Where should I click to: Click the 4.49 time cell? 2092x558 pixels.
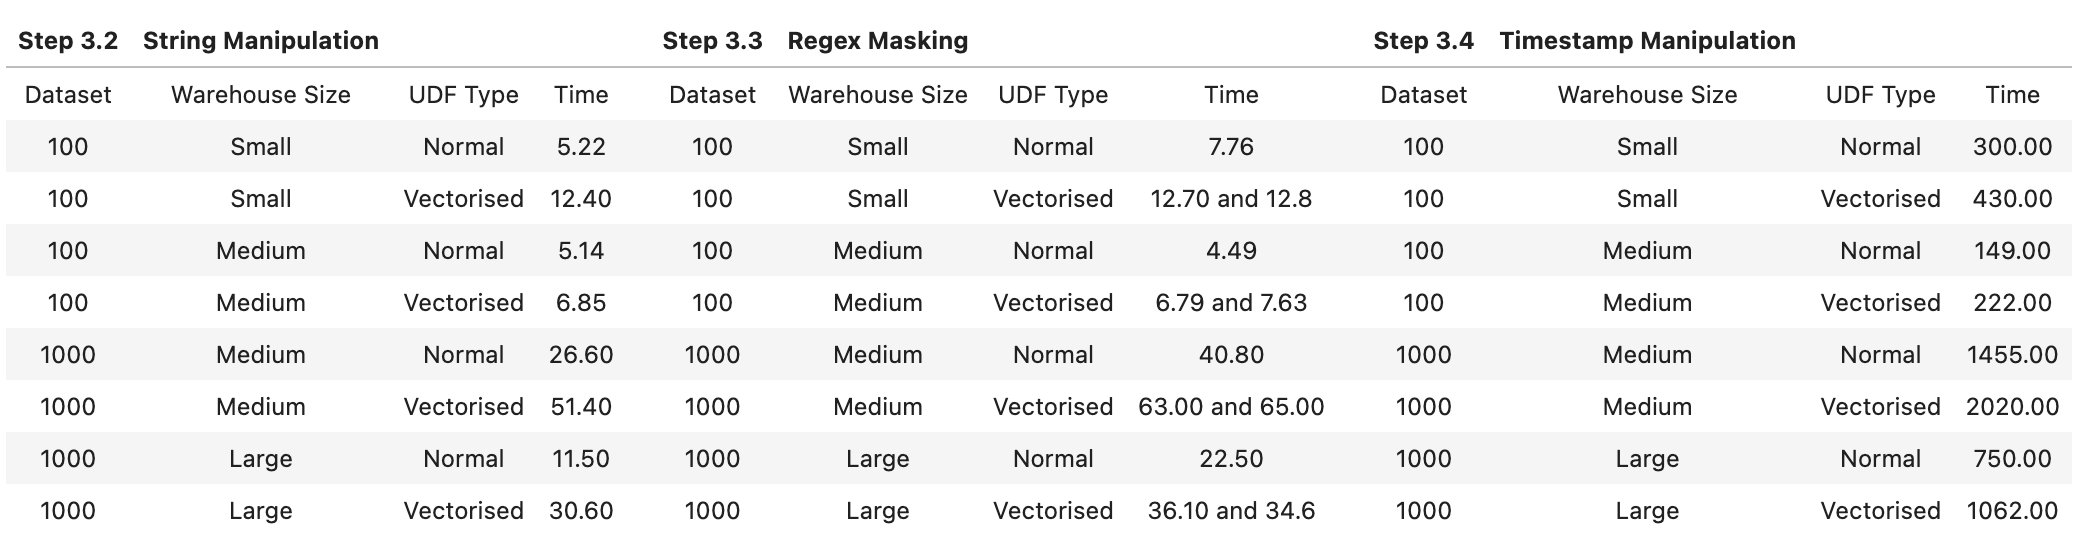(1231, 251)
